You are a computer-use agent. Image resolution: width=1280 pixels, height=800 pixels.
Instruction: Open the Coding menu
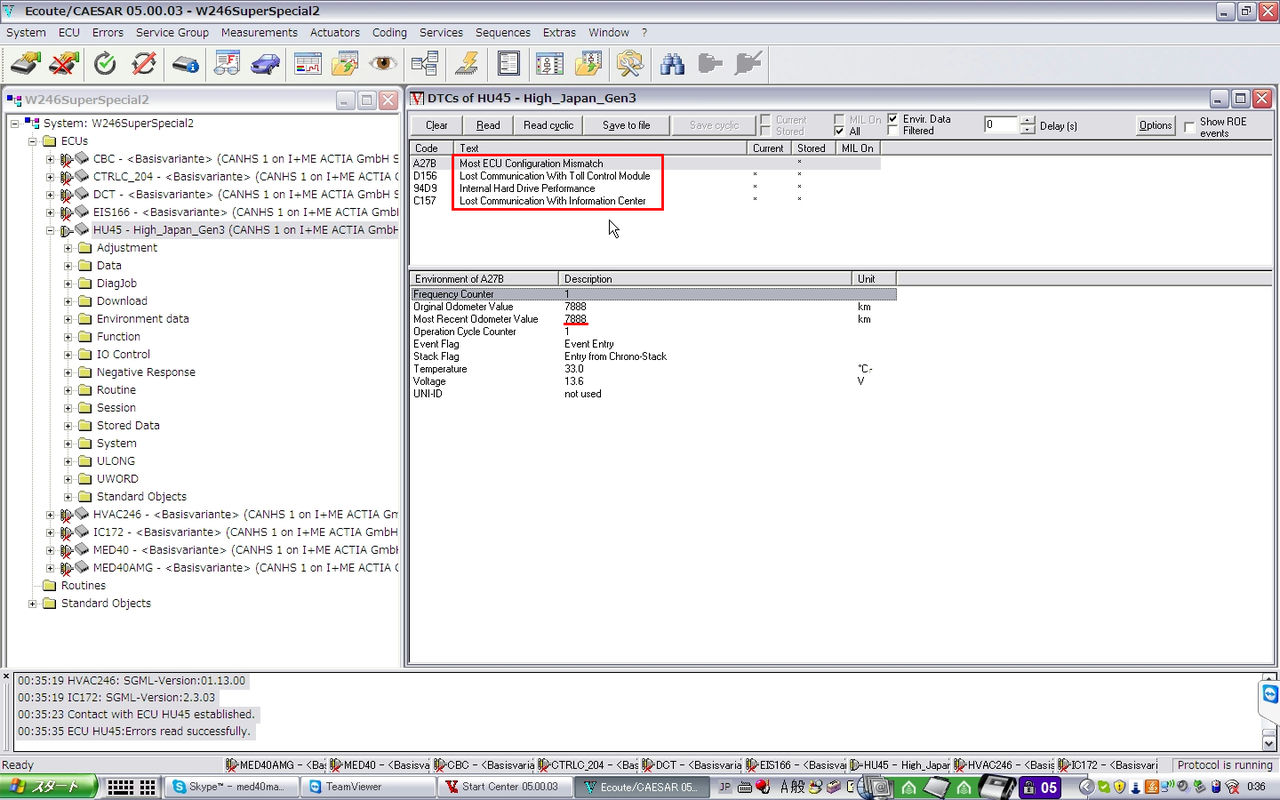coord(389,32)
